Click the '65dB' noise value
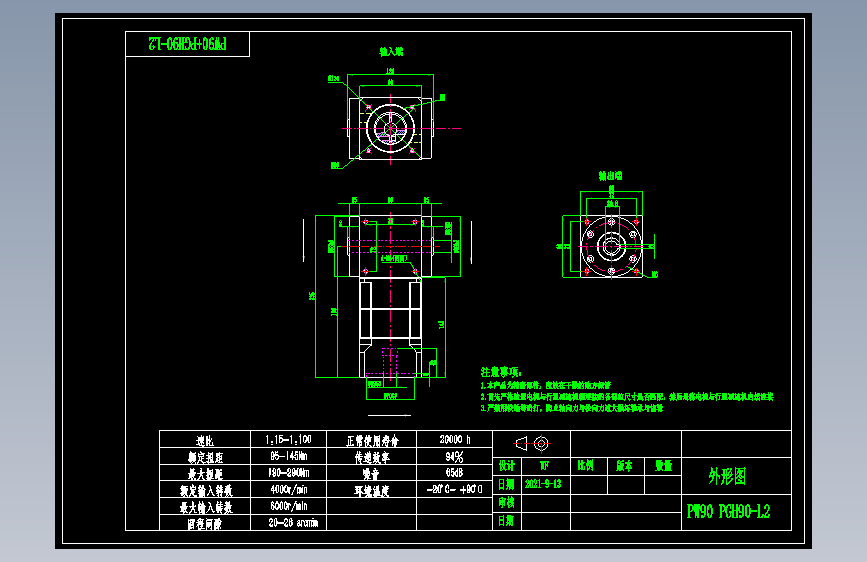 coord(455,473)
